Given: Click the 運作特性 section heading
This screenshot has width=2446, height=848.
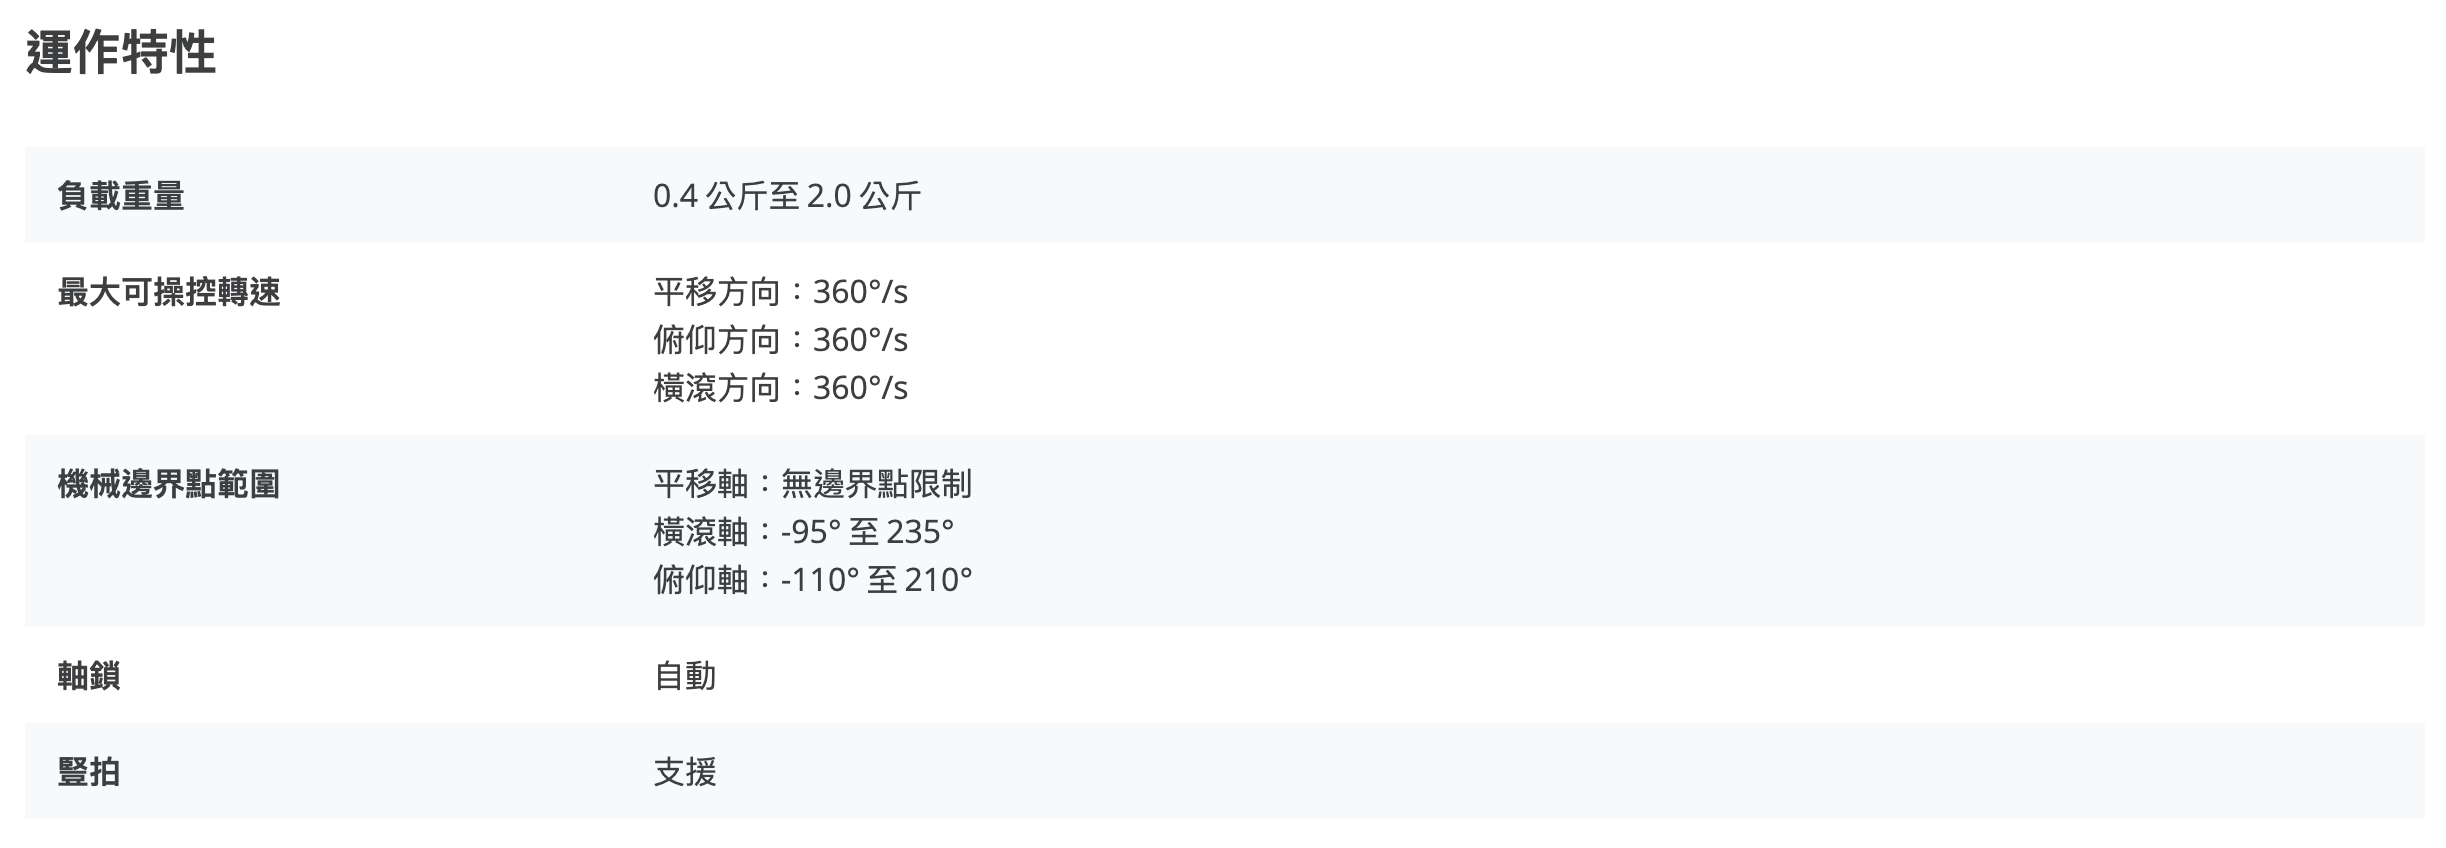Looking at the screenshot, I should (121, 53).
